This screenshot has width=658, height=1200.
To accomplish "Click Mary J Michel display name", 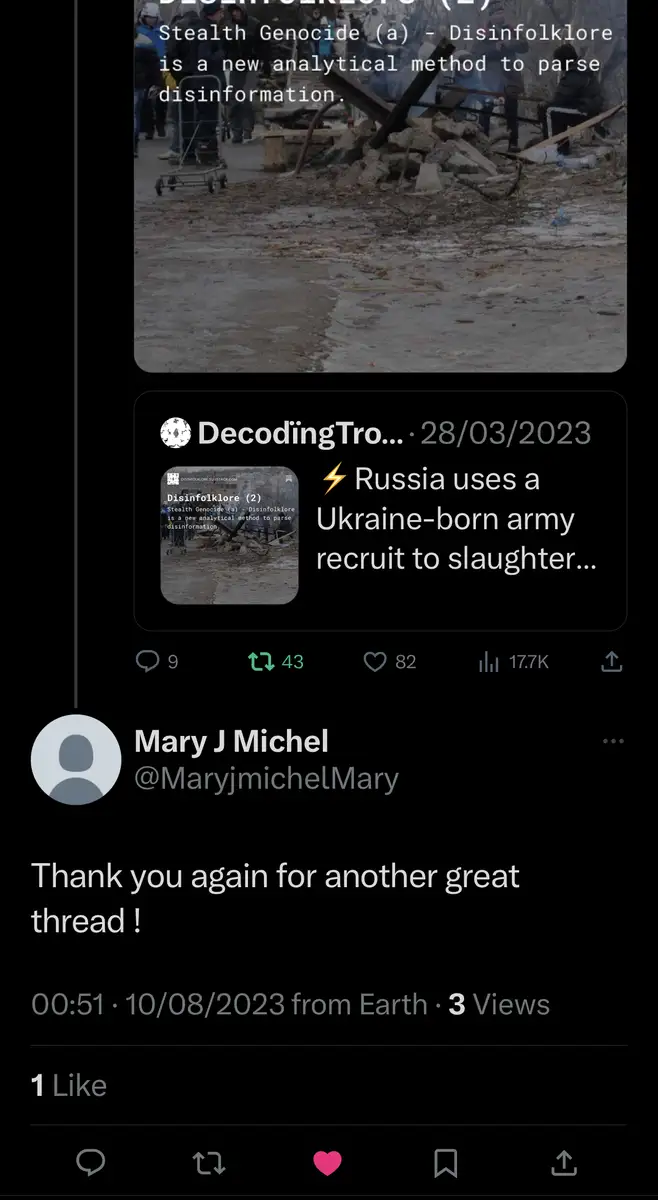I will tap(231, 741).
